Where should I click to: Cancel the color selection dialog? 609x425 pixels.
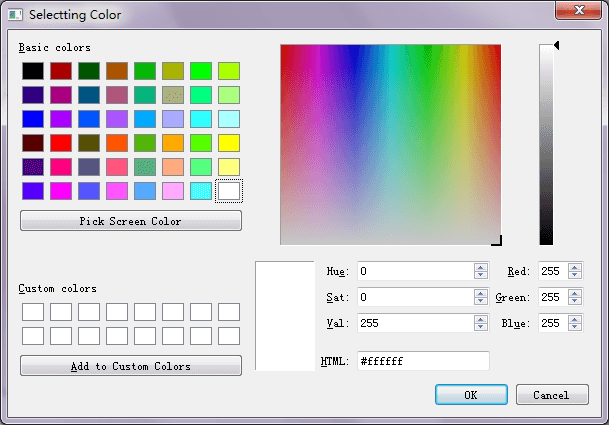[551, 395]
